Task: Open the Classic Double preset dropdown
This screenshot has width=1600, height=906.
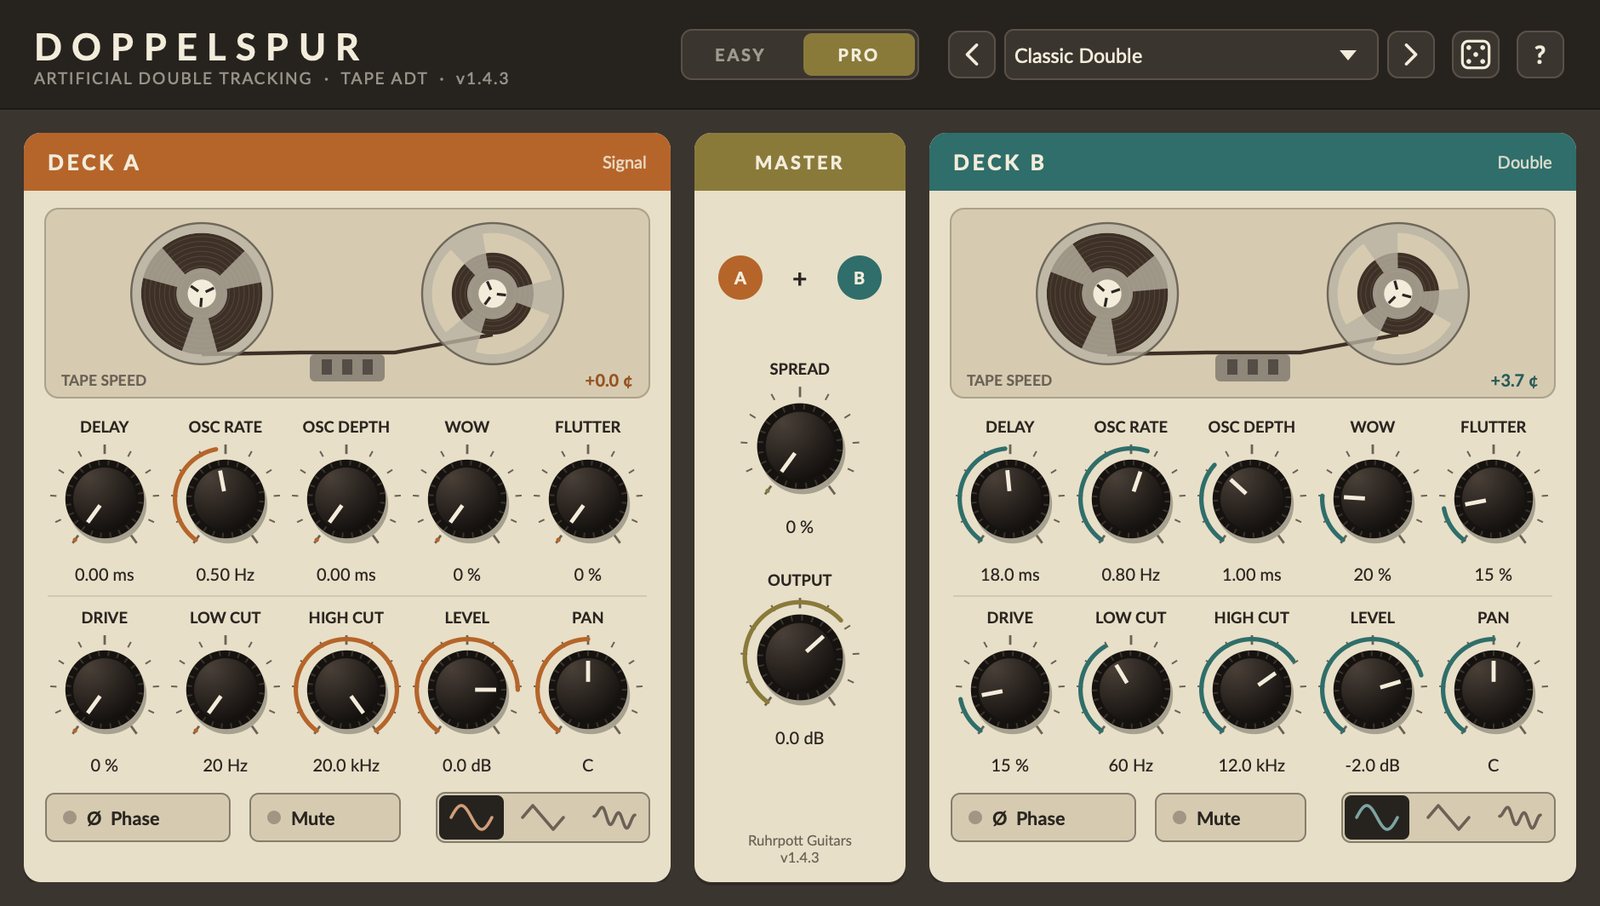Action: click(x=1191, y=55)
